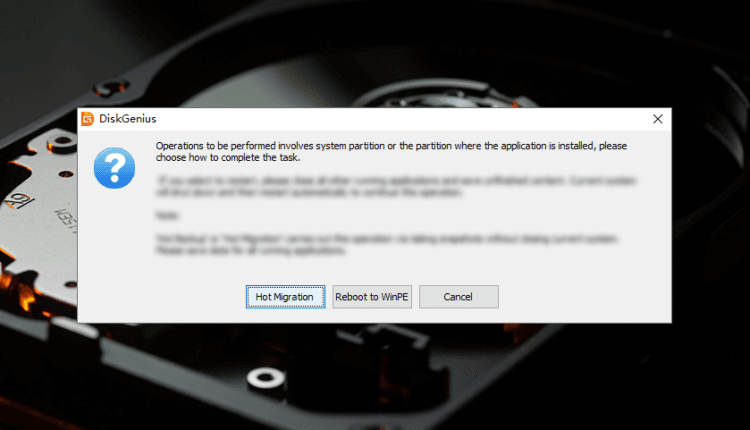Click the small screw above the dialog's left corner
Image resolution: width=750 pixels, height=430 pixels.
pyautogui.click(x=111, y=88)
